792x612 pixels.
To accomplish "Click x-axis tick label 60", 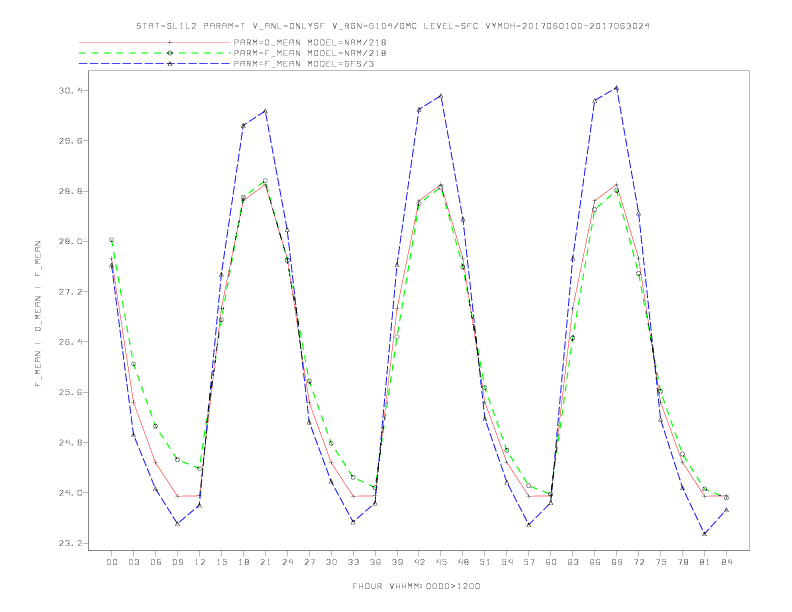I will pyautogui.click(x=551, y=562).
